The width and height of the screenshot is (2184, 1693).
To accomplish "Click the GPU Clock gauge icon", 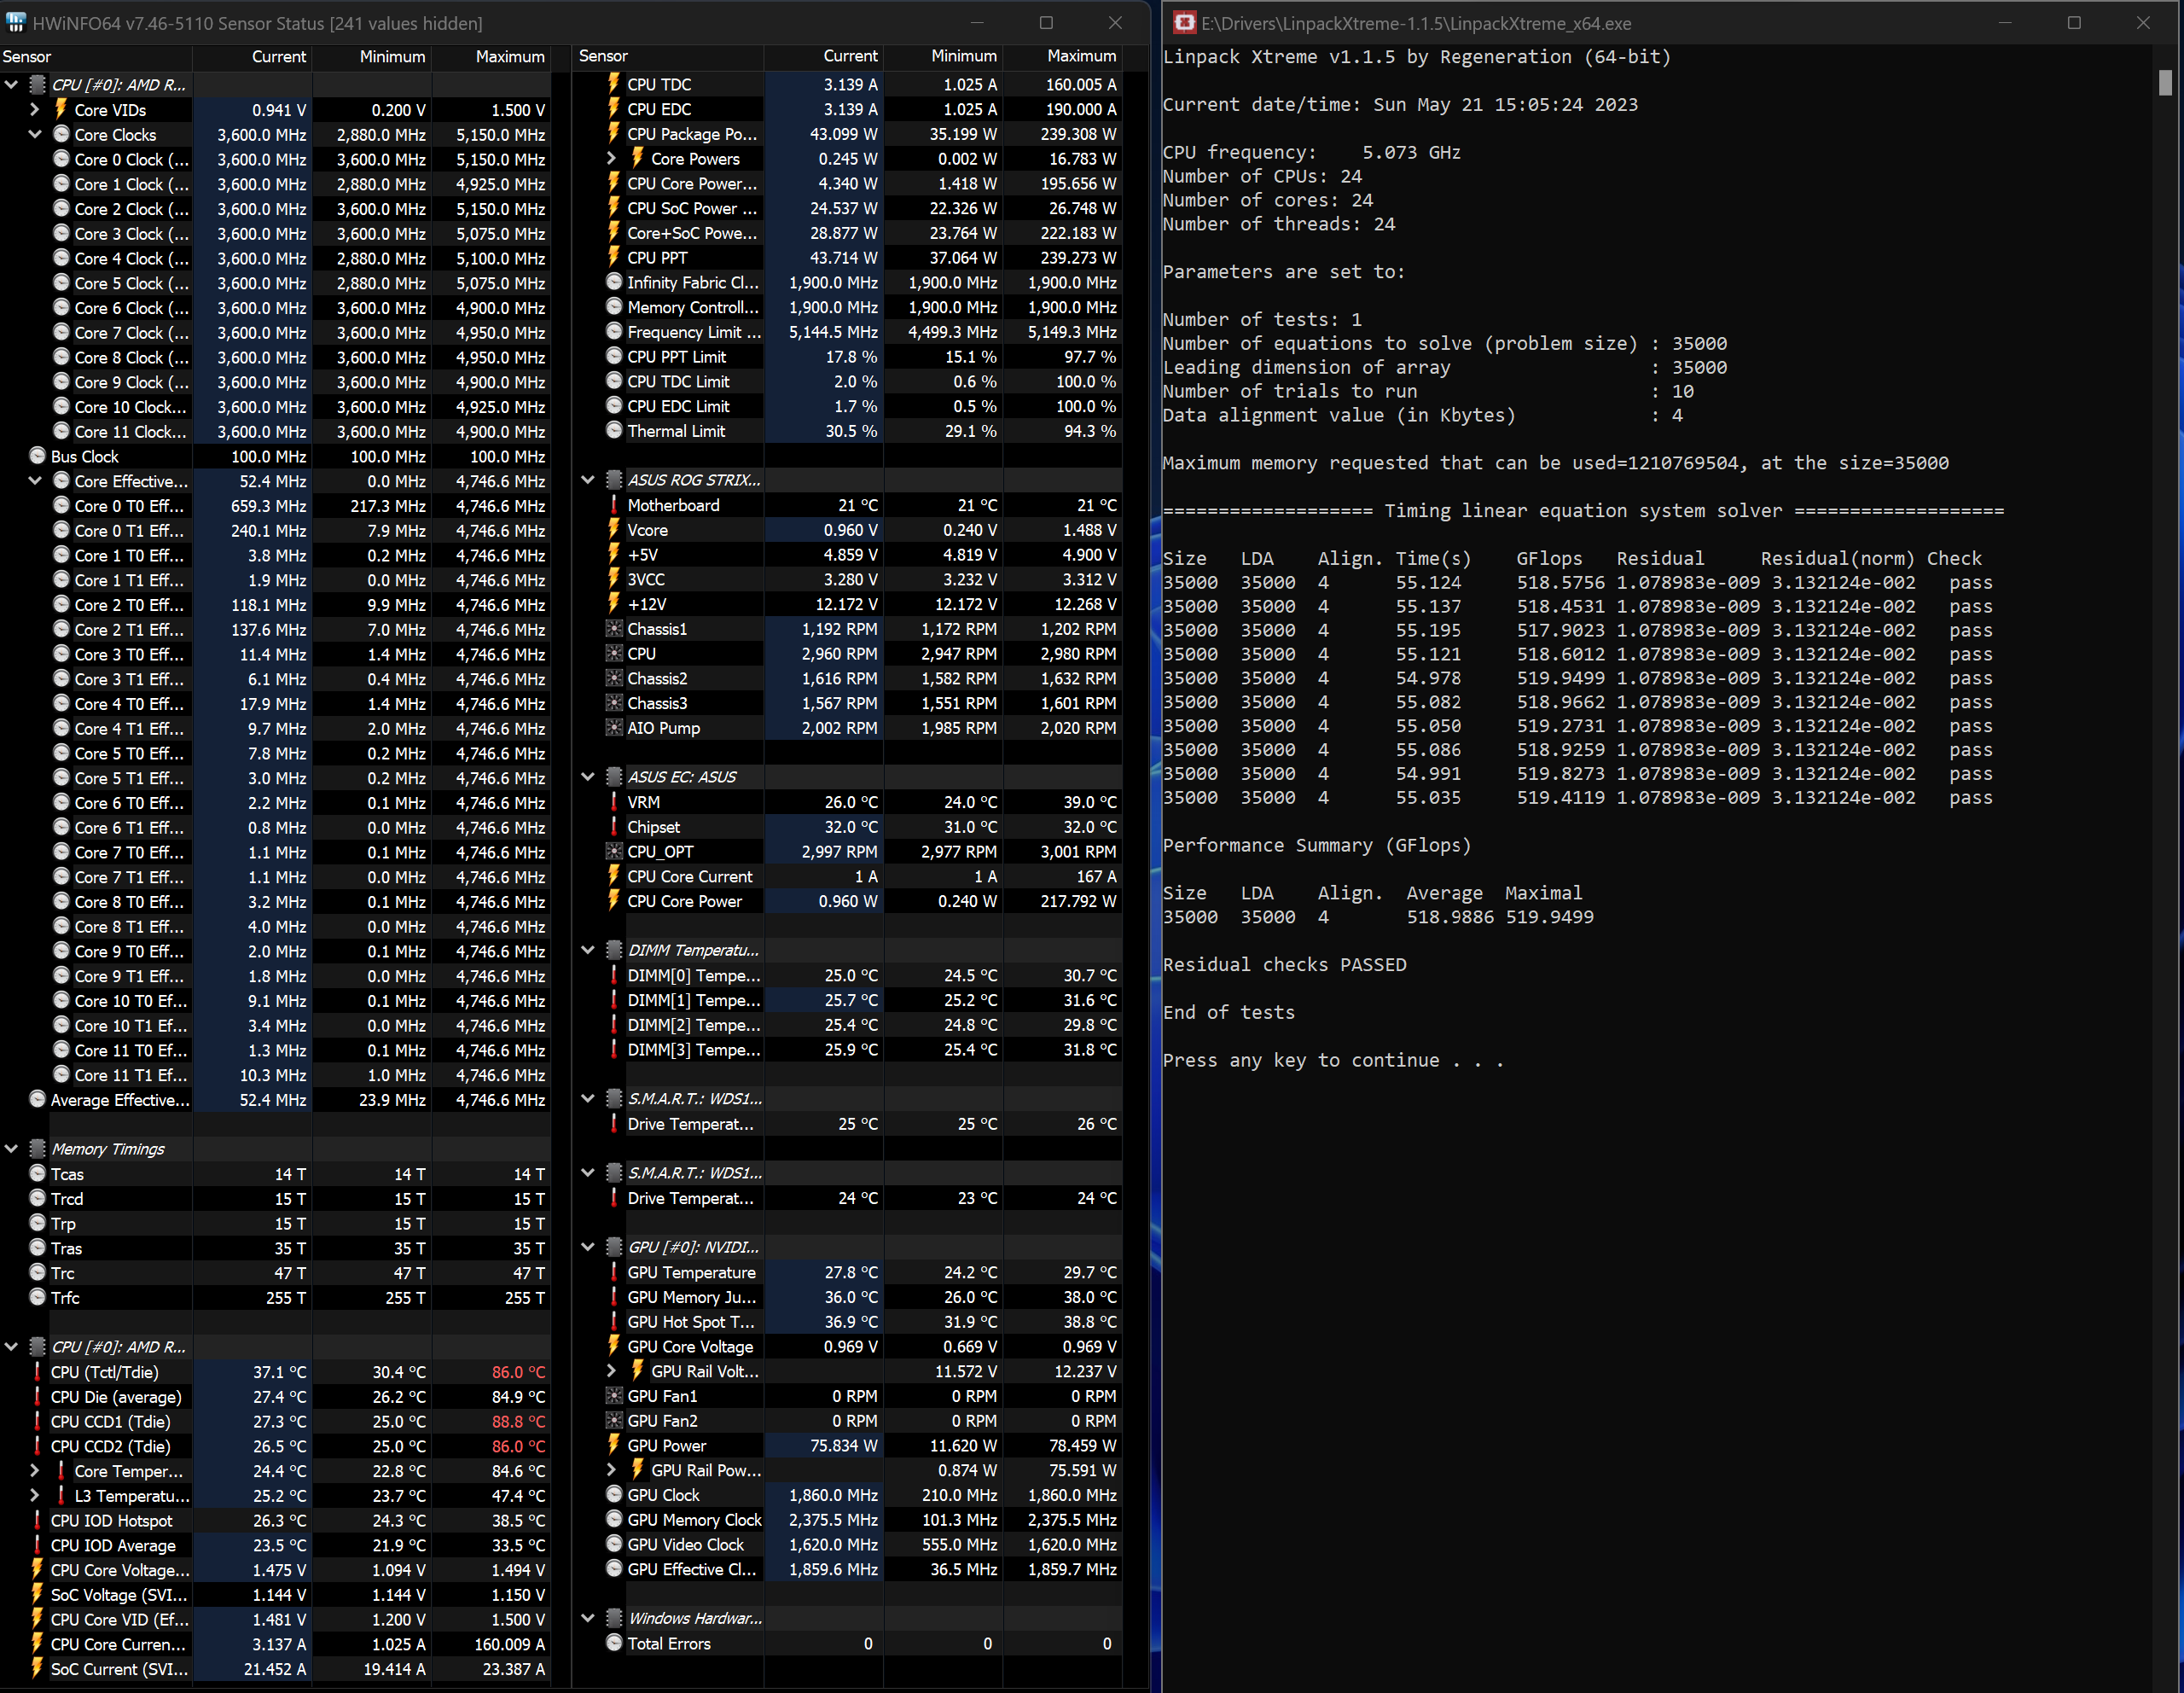I will tap(614, 1494).
